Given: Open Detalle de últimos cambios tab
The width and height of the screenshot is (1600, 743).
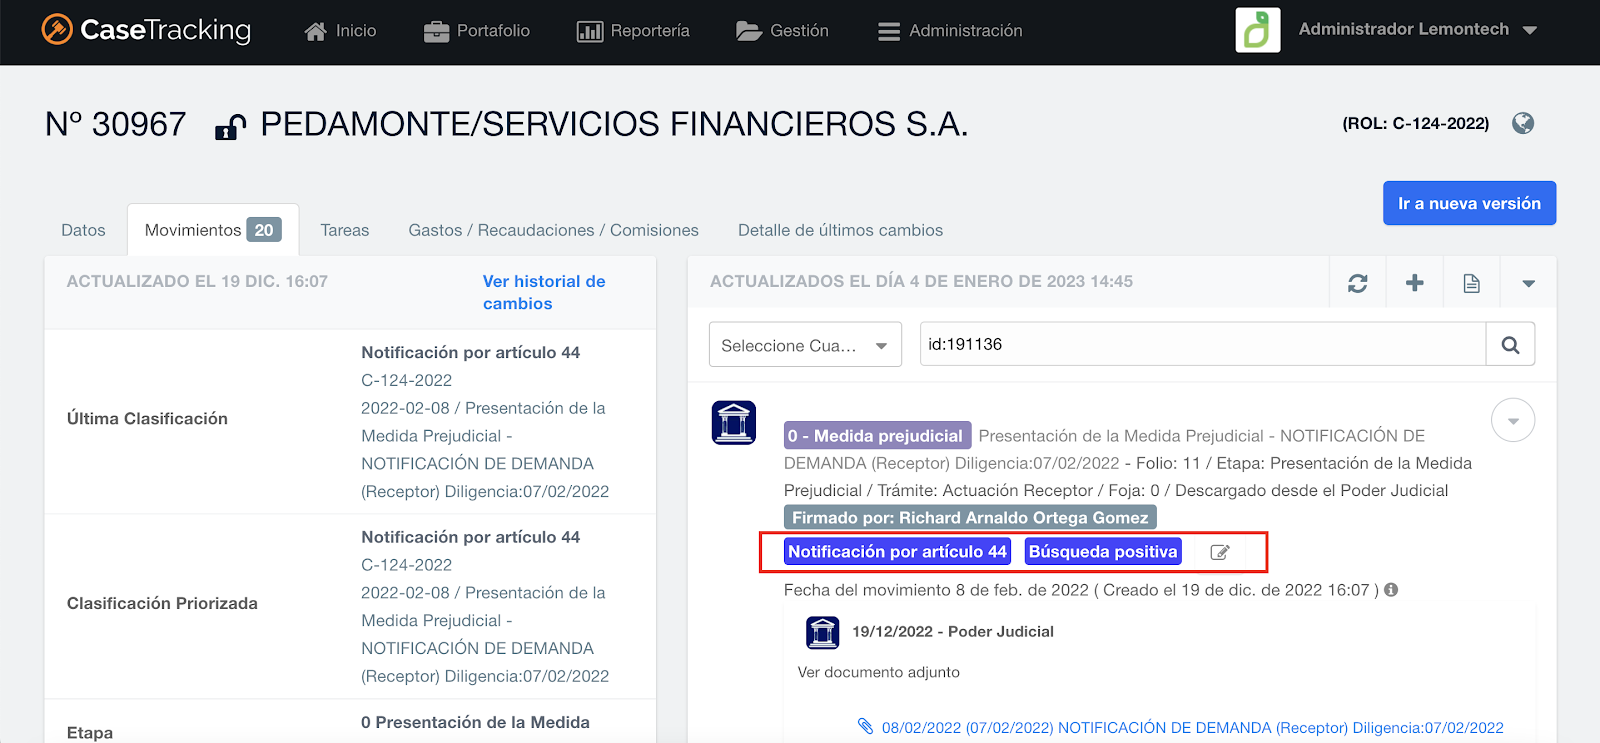Looking at the screenshot, I should 840,230.
